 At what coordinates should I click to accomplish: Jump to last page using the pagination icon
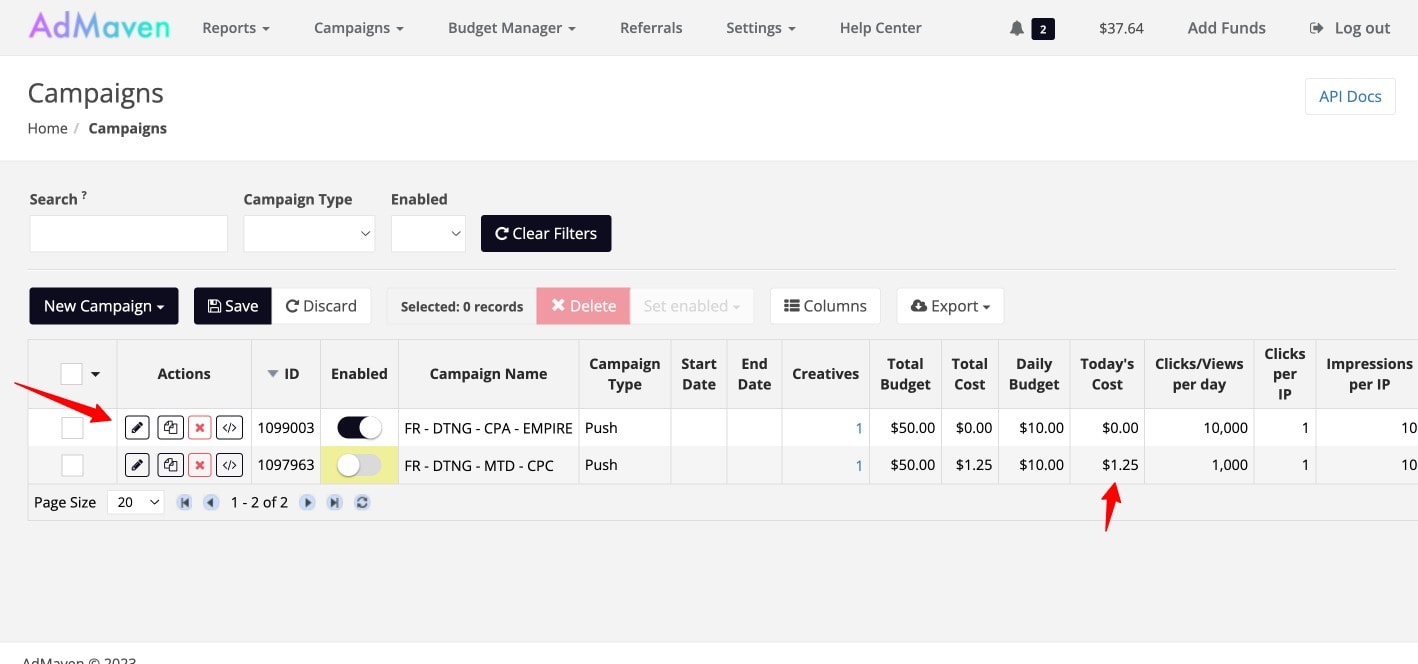[x=334, y=502]
